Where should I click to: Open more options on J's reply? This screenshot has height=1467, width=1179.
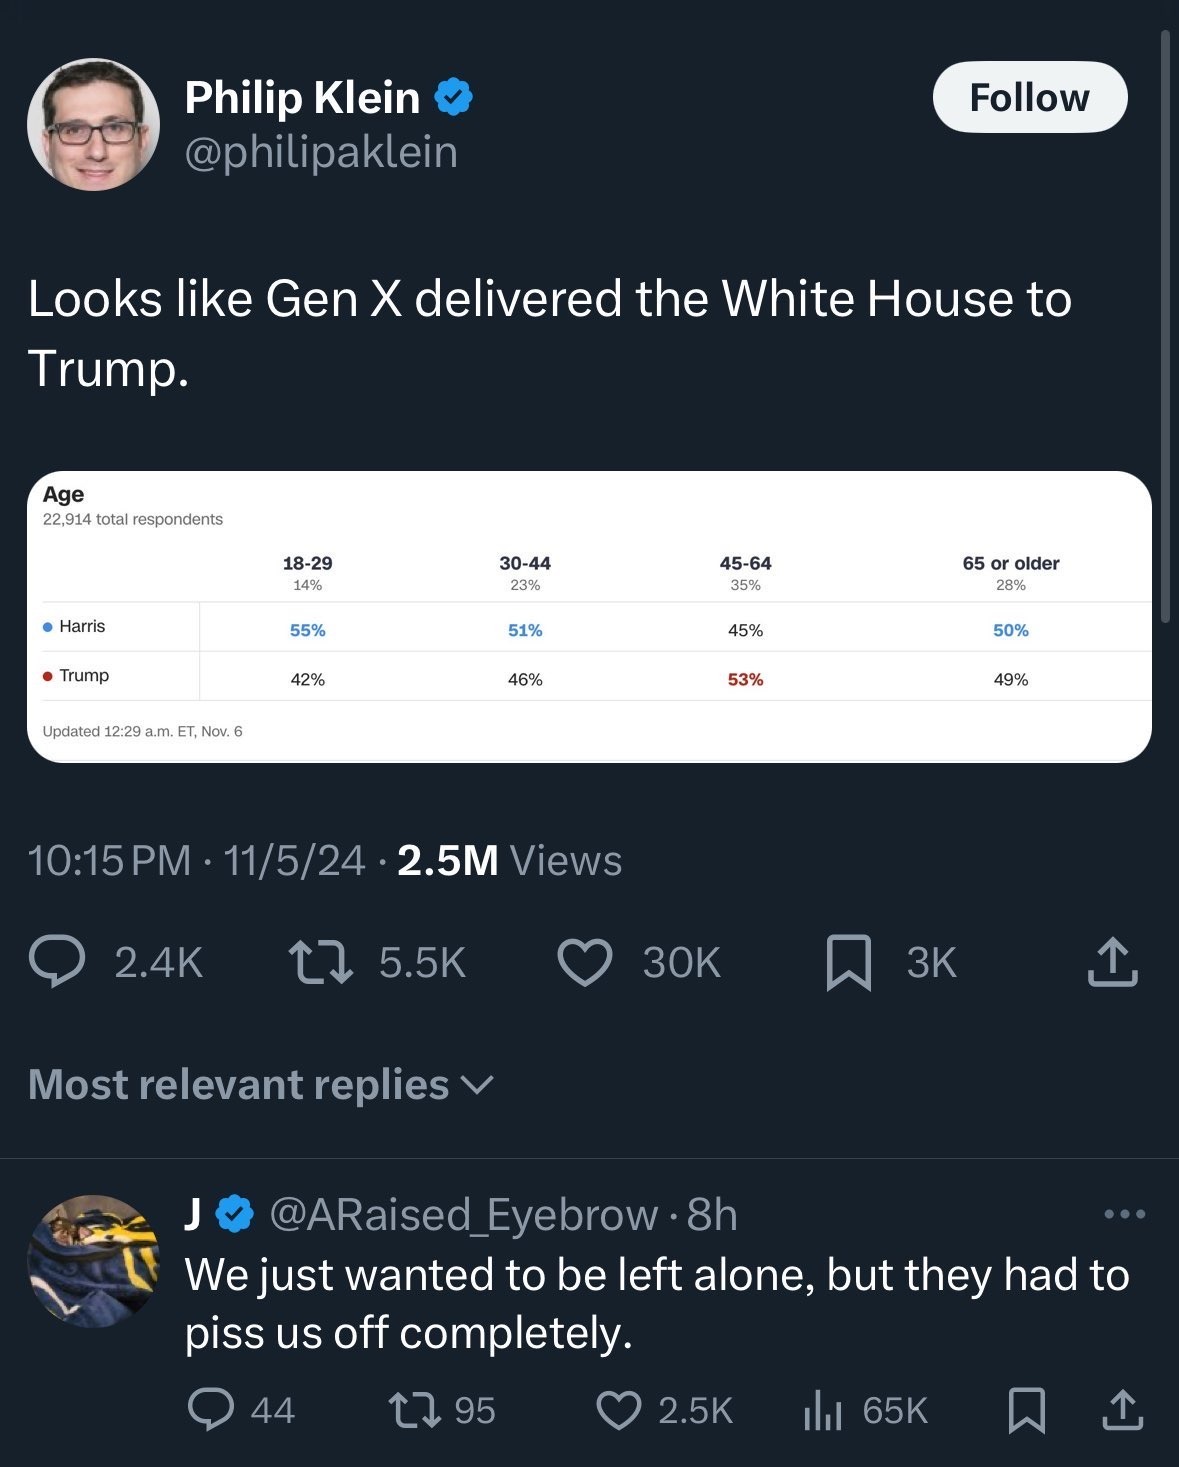[1124, 1215]
